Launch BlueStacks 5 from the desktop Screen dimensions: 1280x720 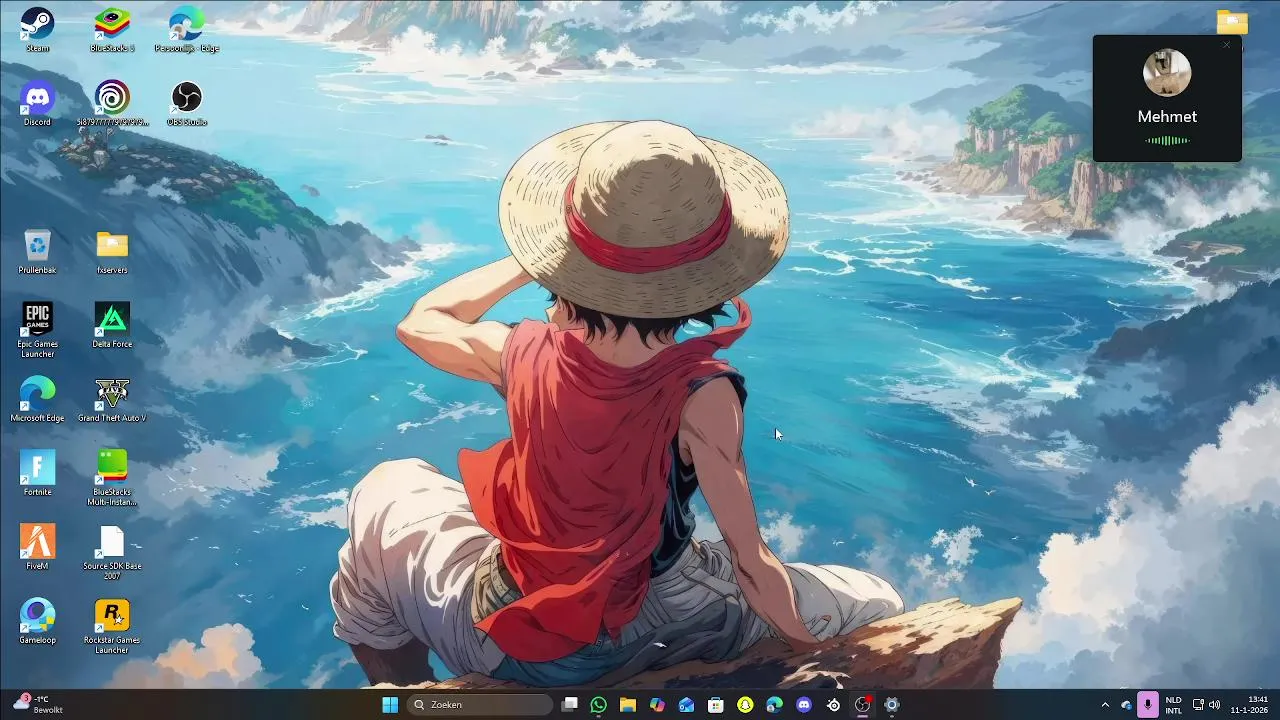click(112, 30)
